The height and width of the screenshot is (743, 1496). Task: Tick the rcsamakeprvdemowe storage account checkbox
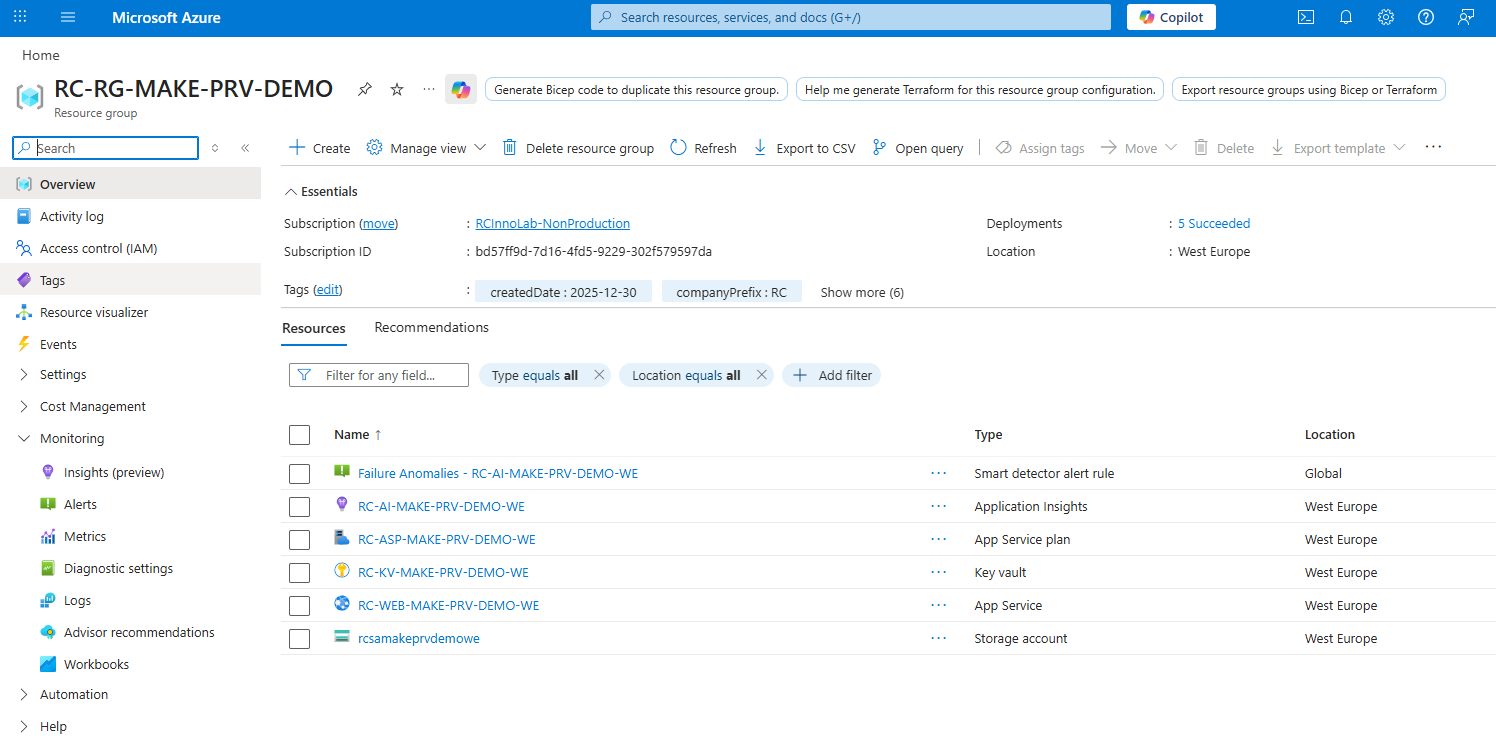pos(299,639)
